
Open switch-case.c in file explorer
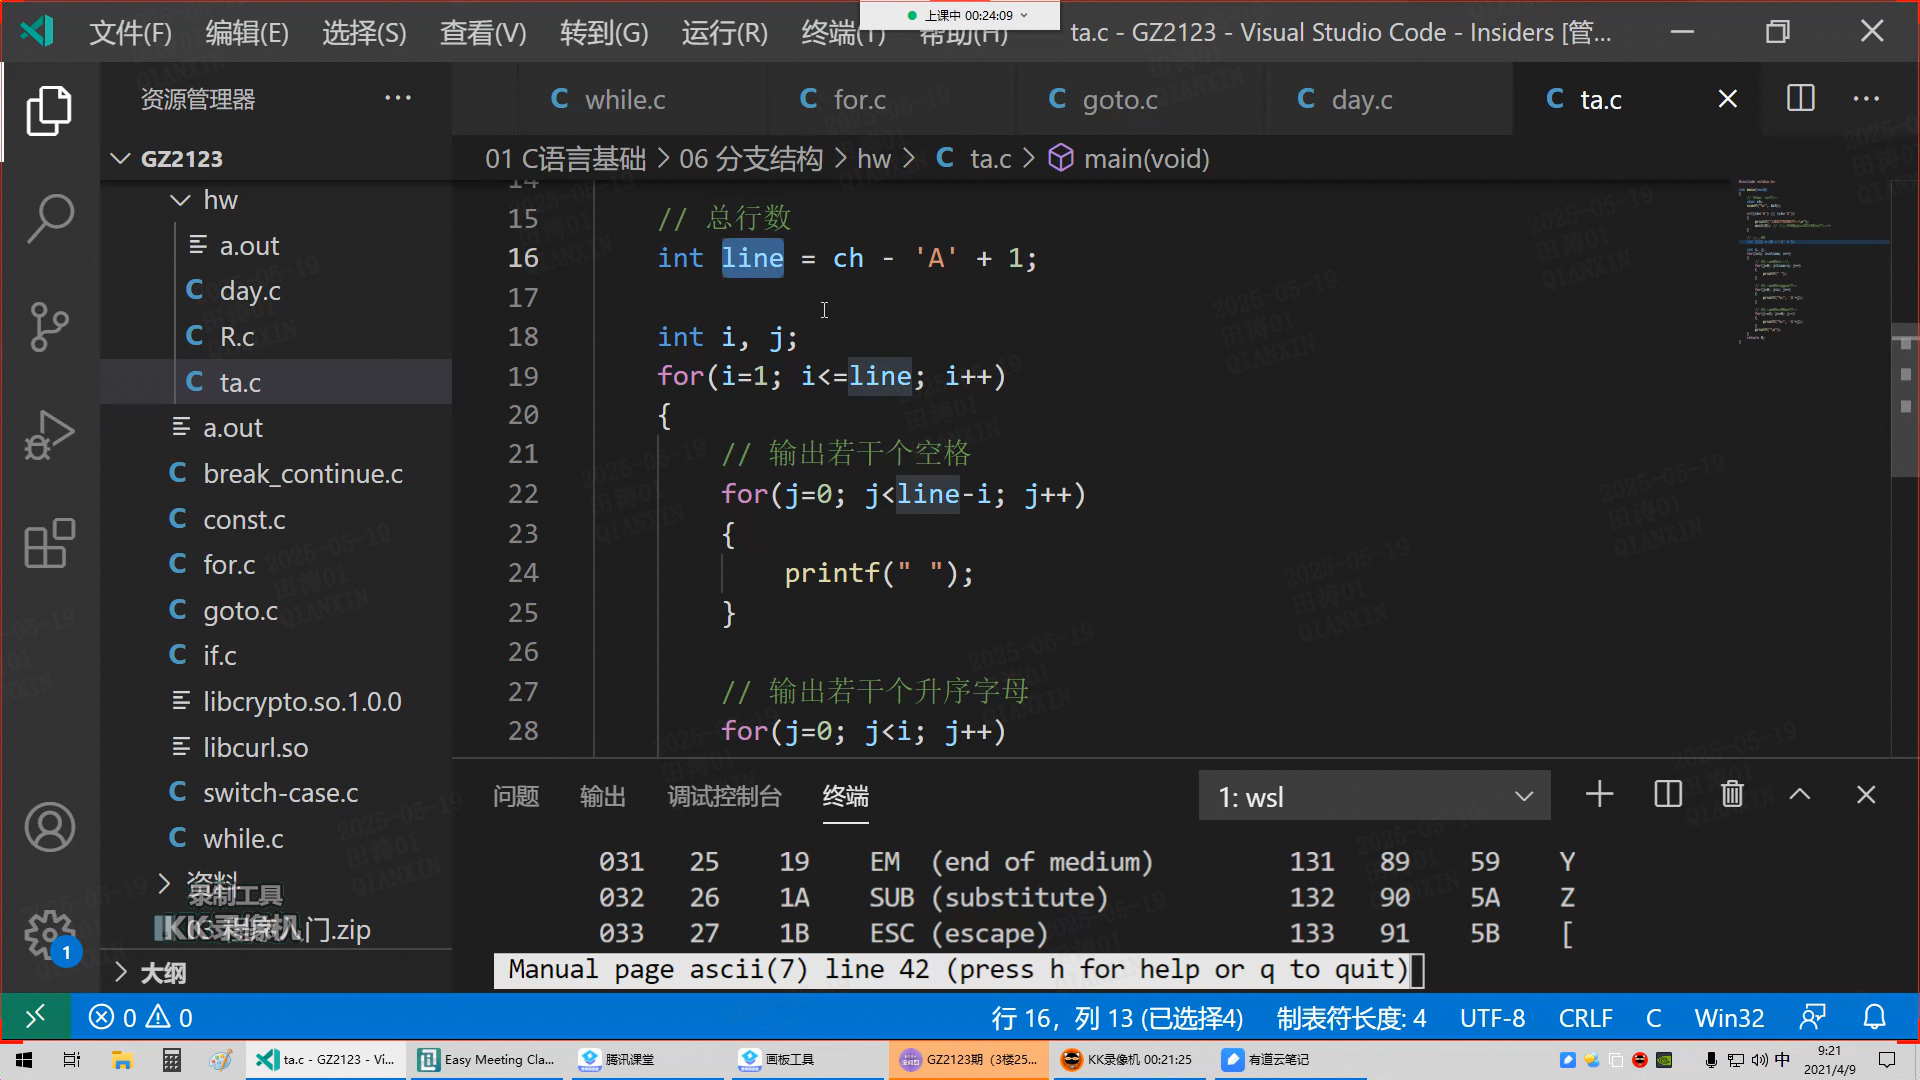click(280, 793)
